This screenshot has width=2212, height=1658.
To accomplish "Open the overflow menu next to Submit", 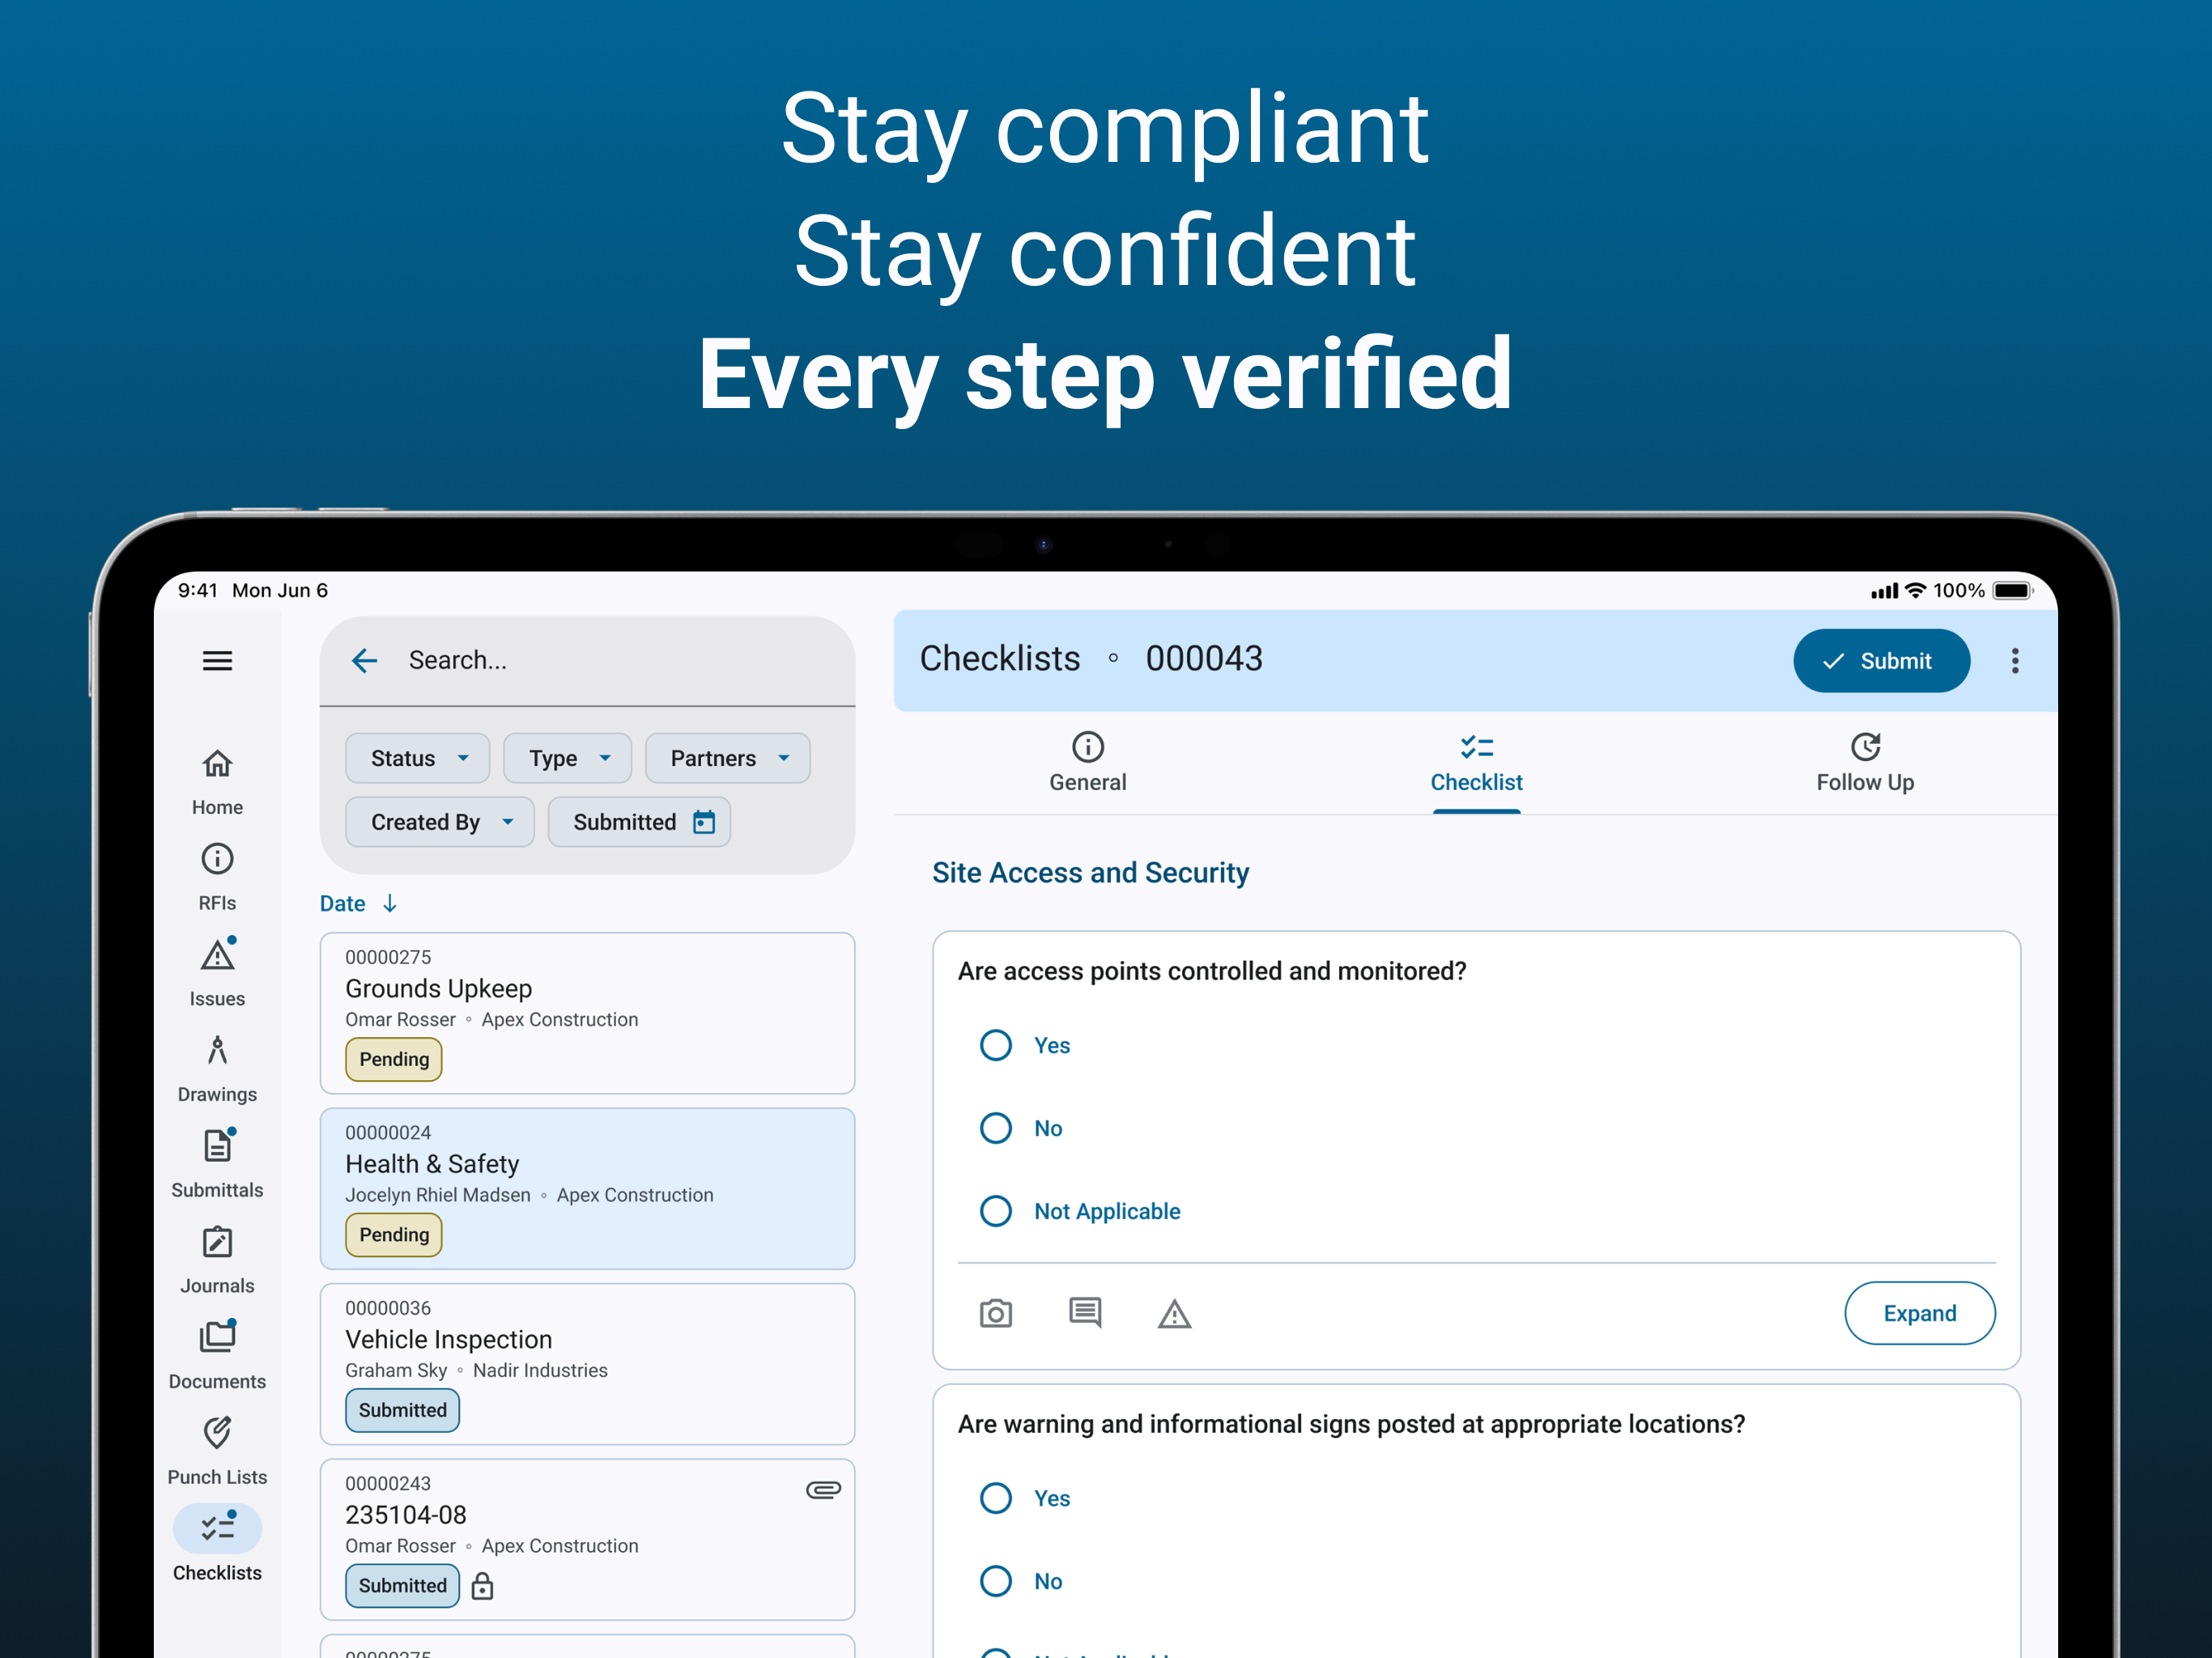I will pyautogui.click(x=2015, y=660).
